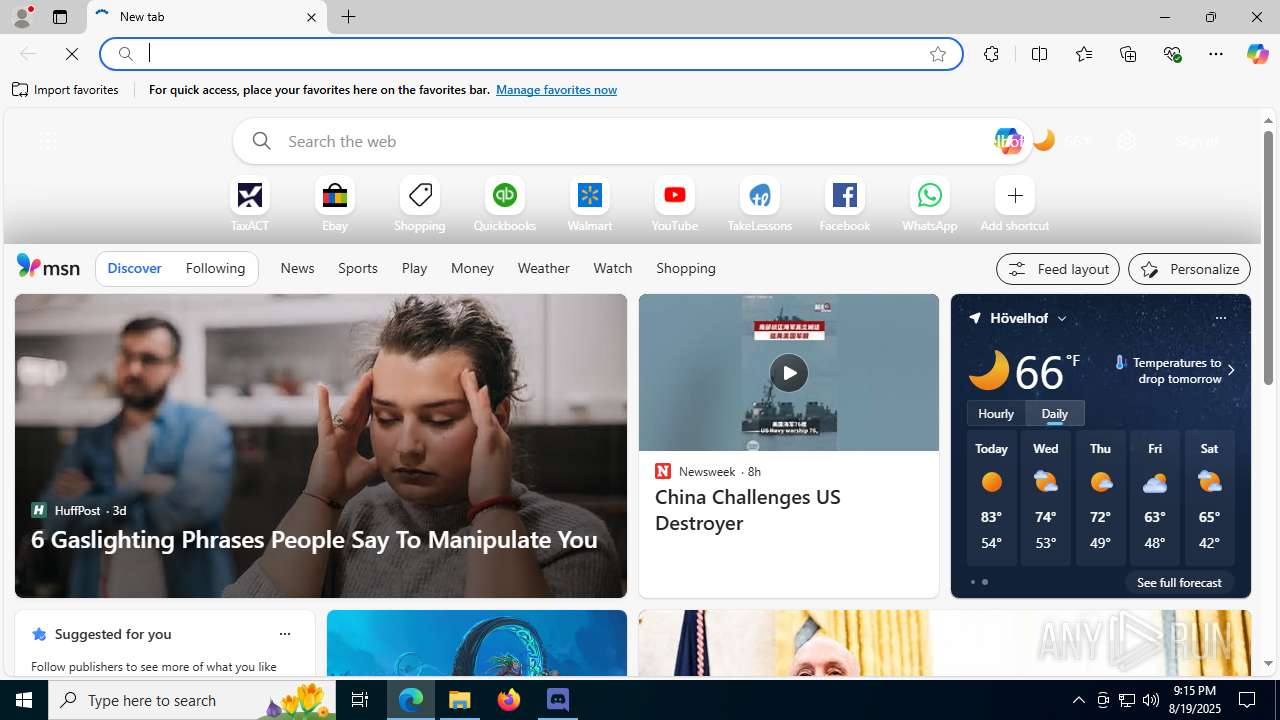Select Sat forecast column
The height and width of the screenshot is (720, 1280).
(1209, 497)
